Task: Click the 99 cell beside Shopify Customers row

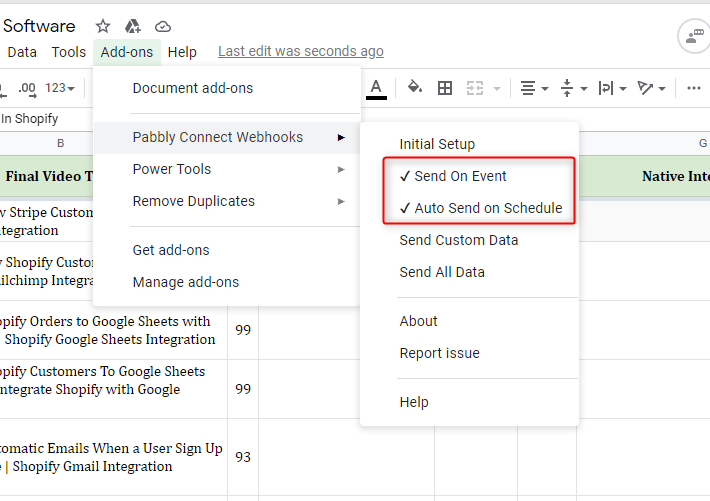Action: pyautogui.click(x=243, y=389)
